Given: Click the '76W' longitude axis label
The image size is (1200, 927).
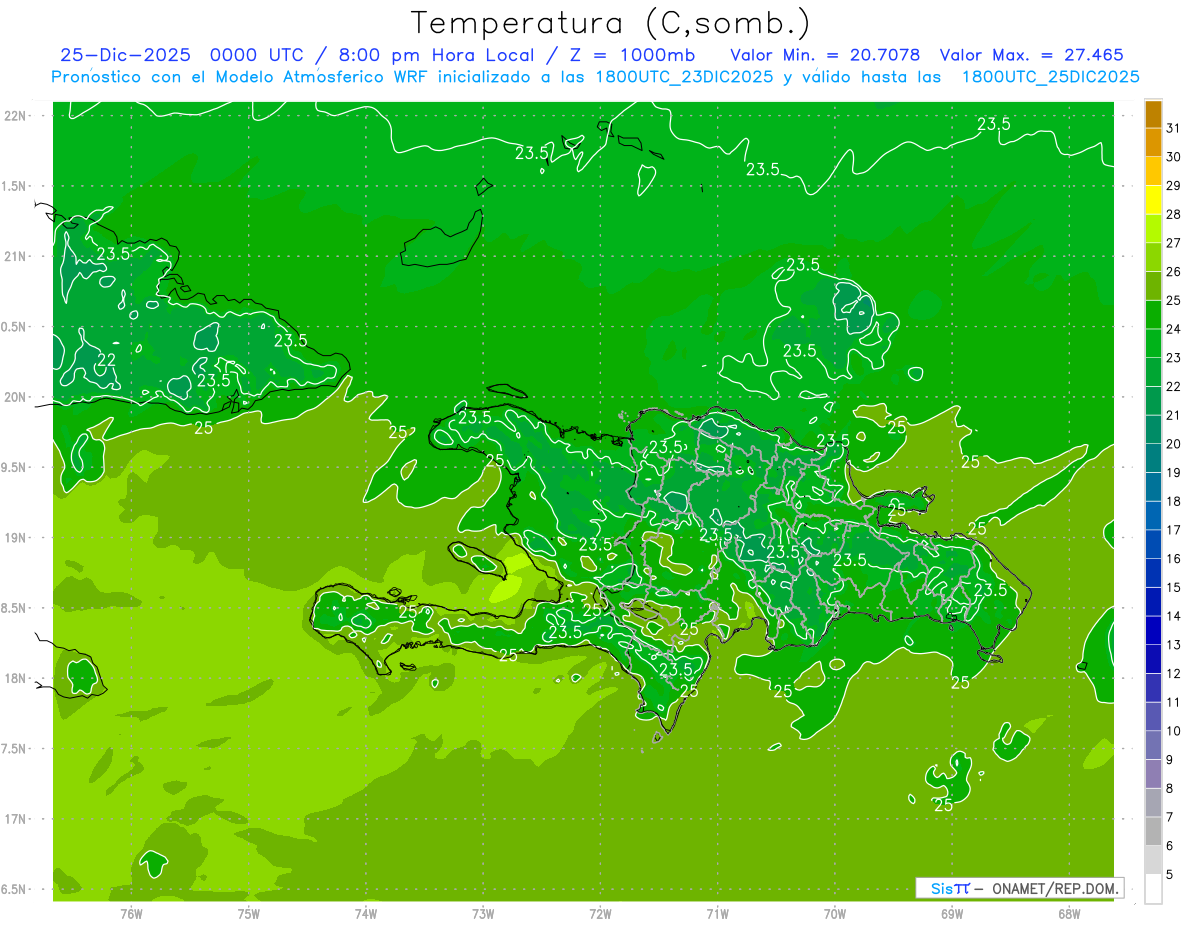Looking at the screenshot, I should point(132,914).
